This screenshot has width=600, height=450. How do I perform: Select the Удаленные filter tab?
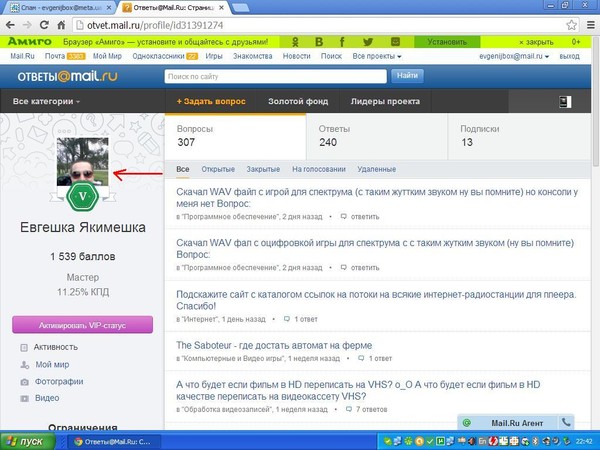(x=377, y=169)
